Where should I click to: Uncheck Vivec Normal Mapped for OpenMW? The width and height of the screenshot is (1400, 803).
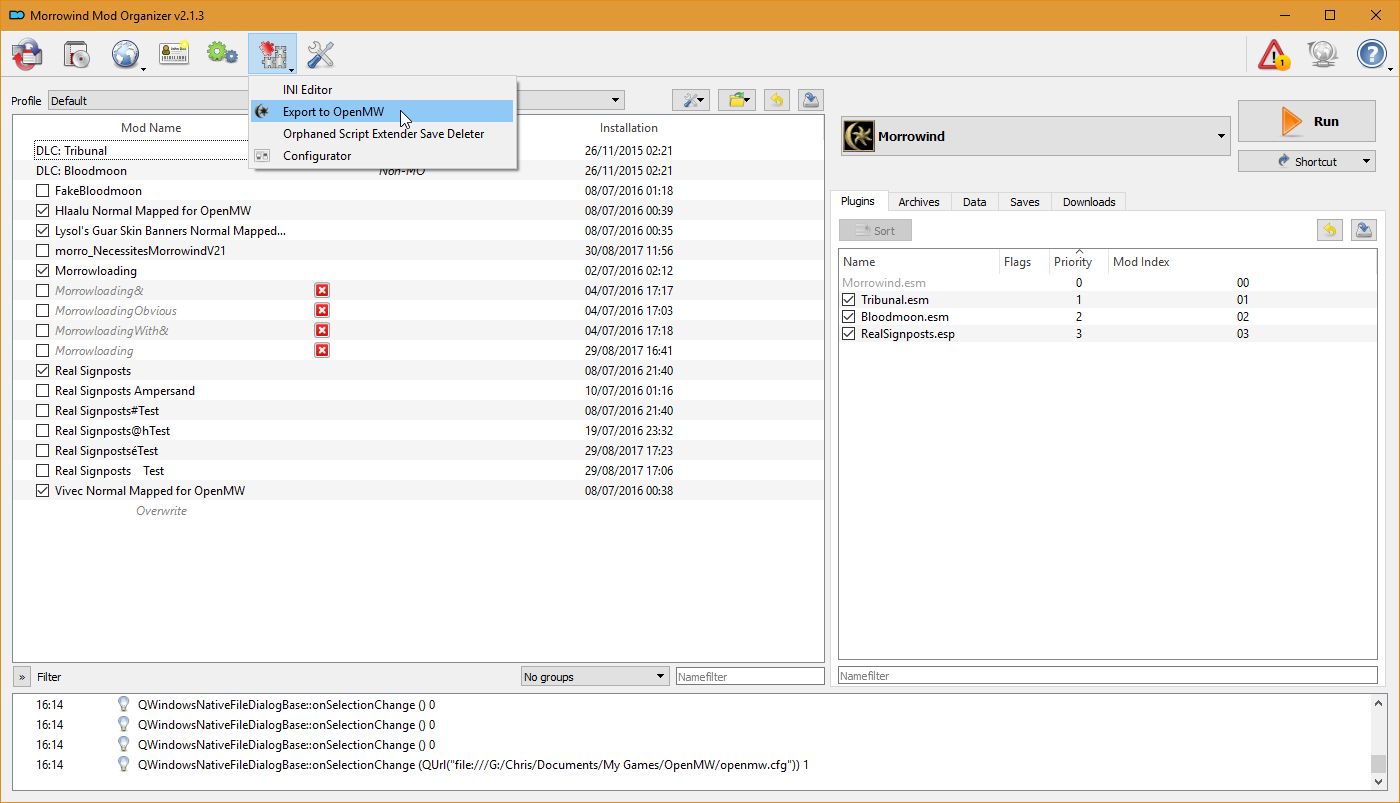(x=42, y=490)
